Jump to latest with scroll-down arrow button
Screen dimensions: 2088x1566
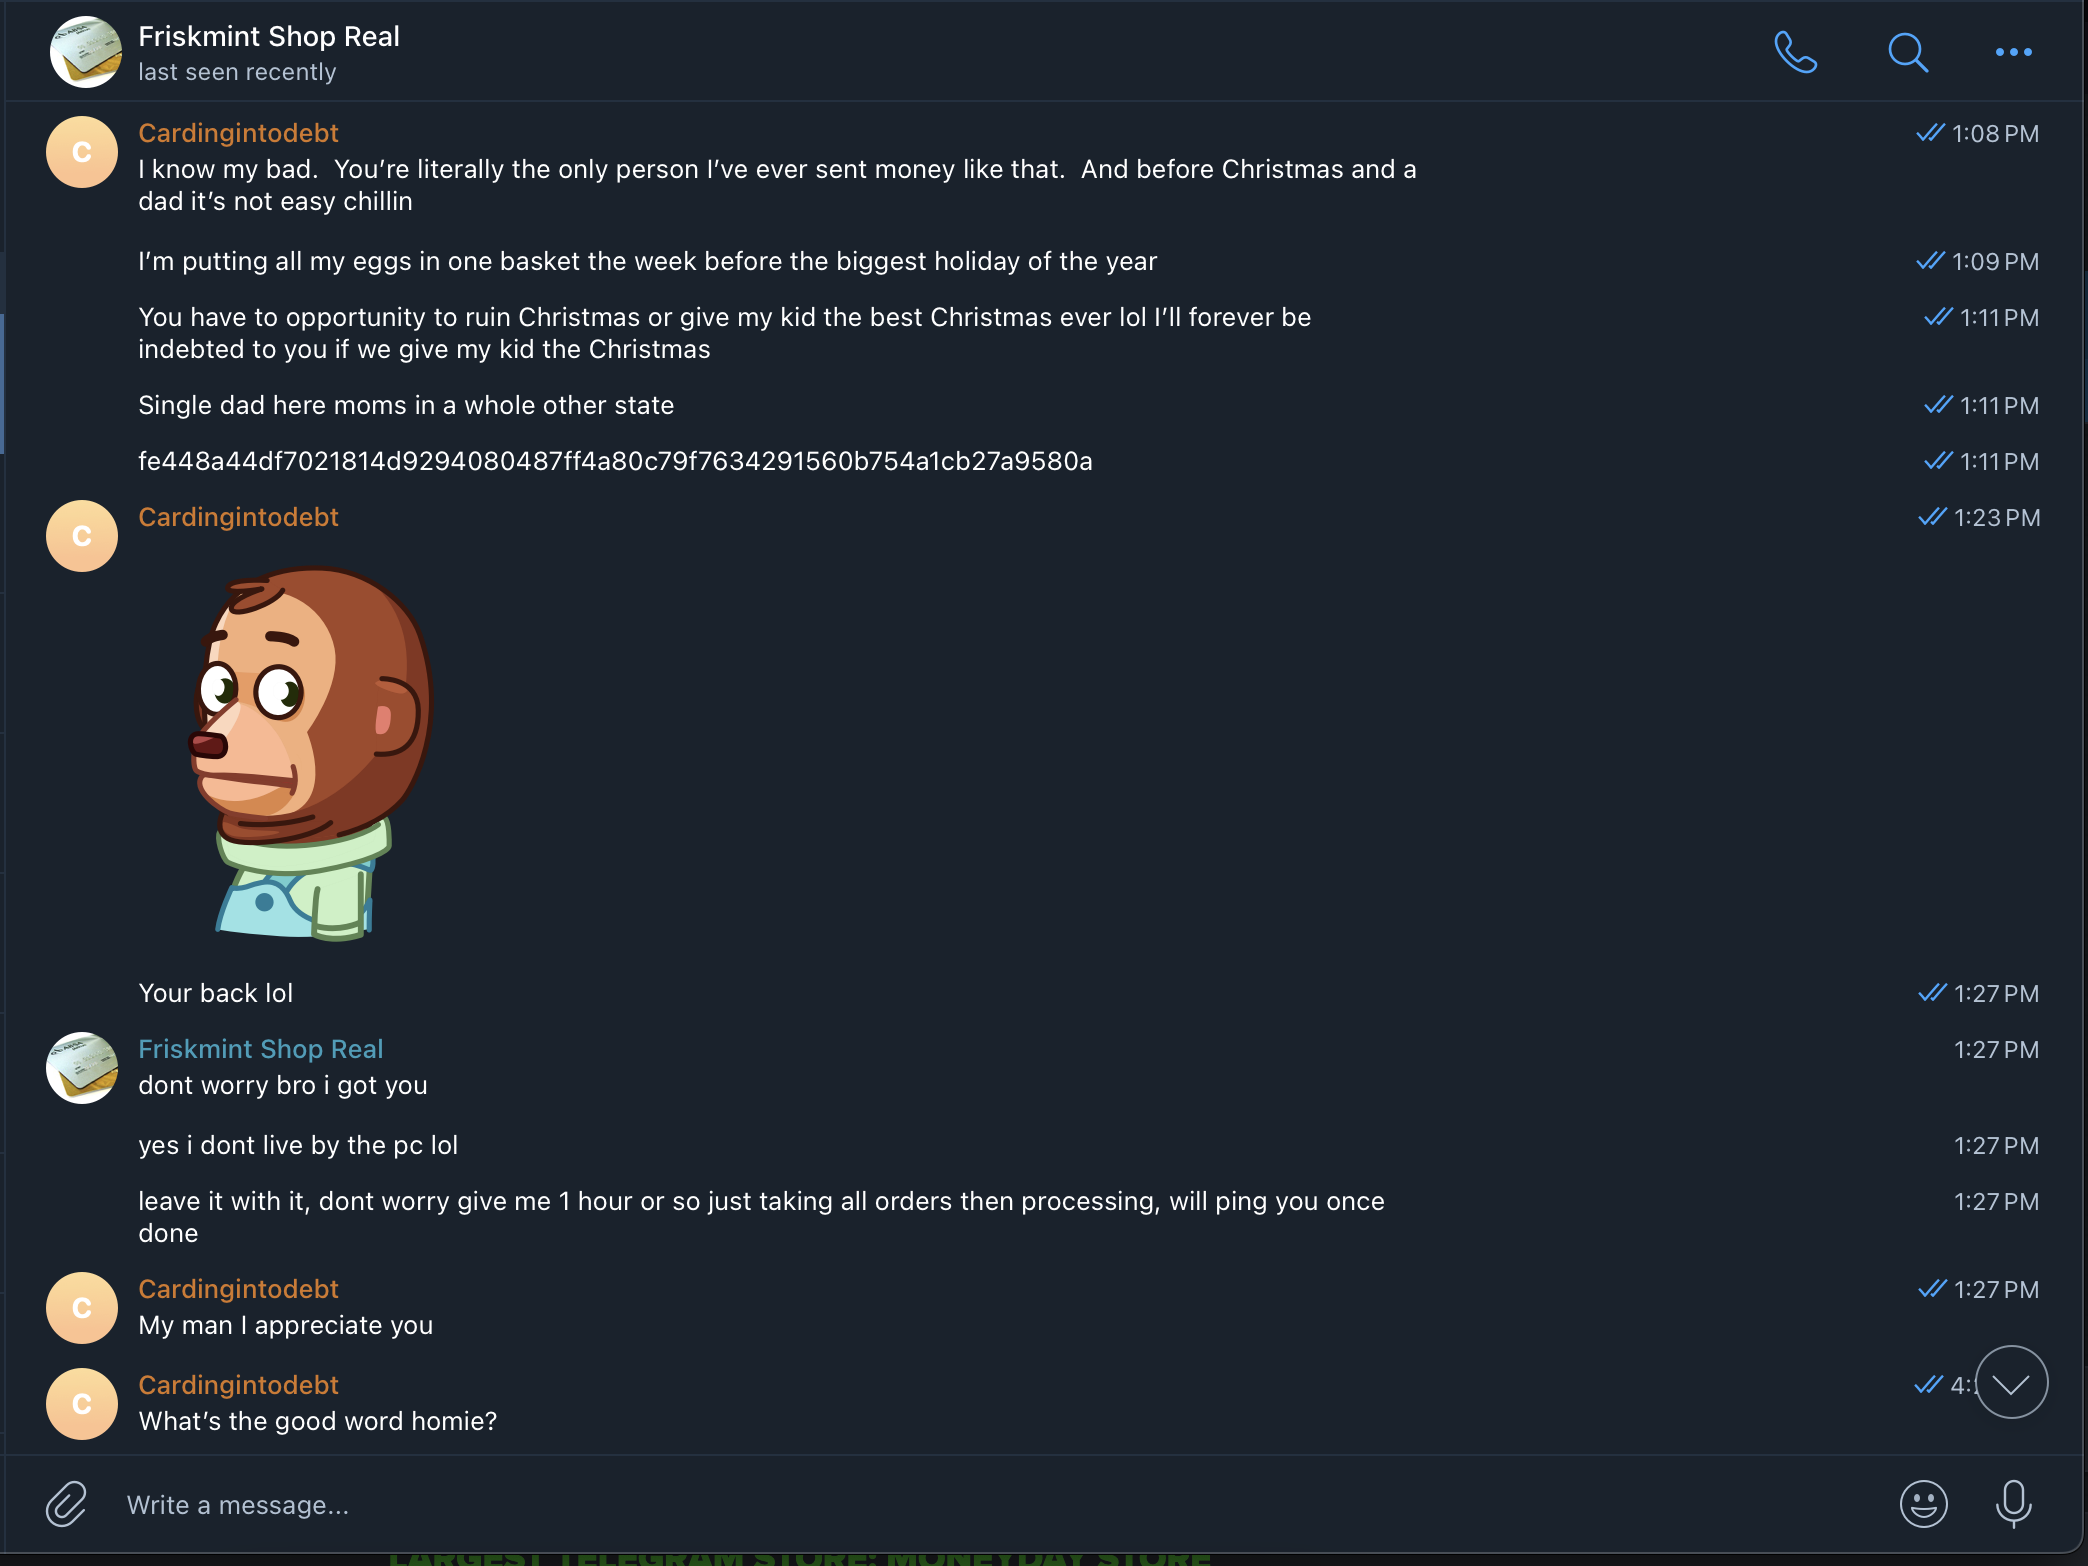point(2011,1382)
